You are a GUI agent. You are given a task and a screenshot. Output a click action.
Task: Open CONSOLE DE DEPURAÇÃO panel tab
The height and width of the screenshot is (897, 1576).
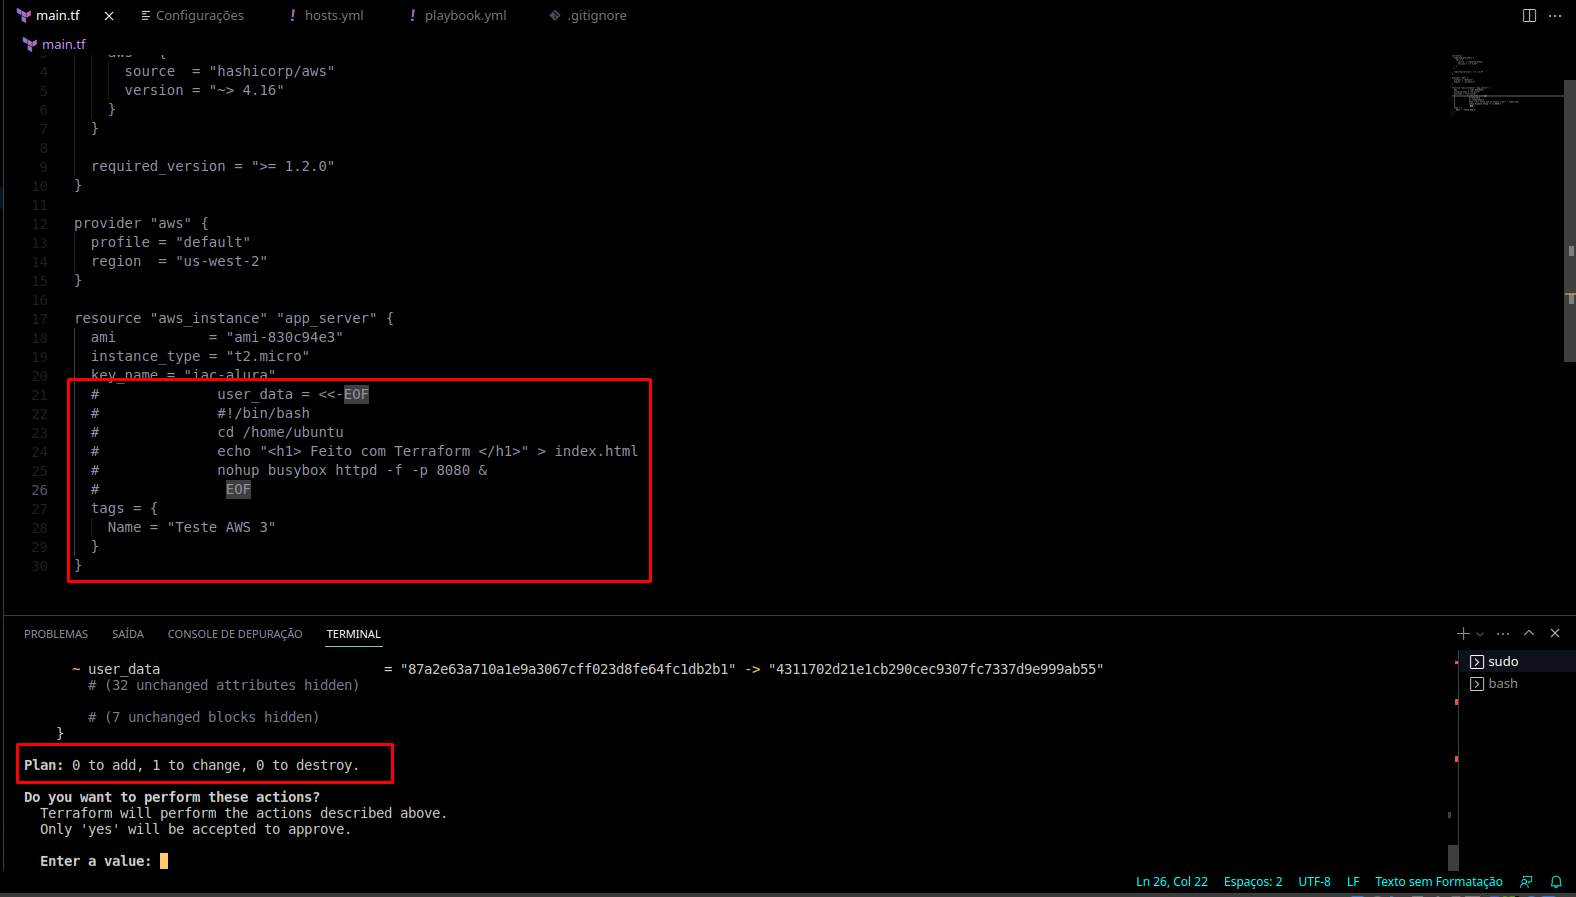pos(235,634)
